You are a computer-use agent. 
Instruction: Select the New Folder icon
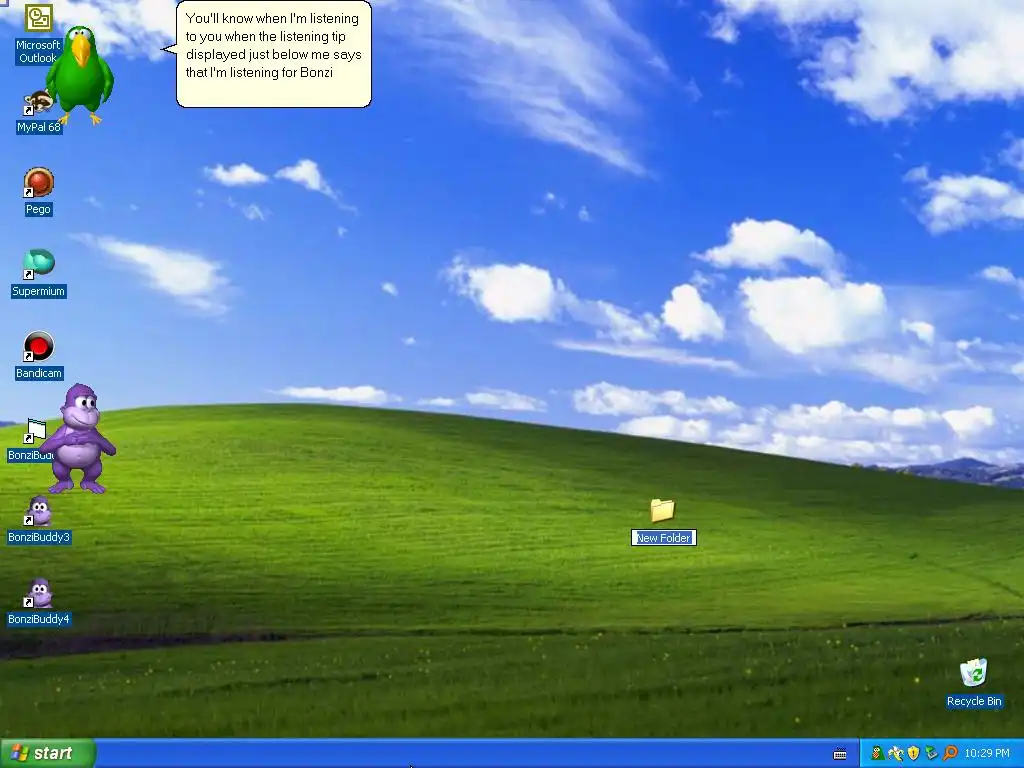coord(662,511)
